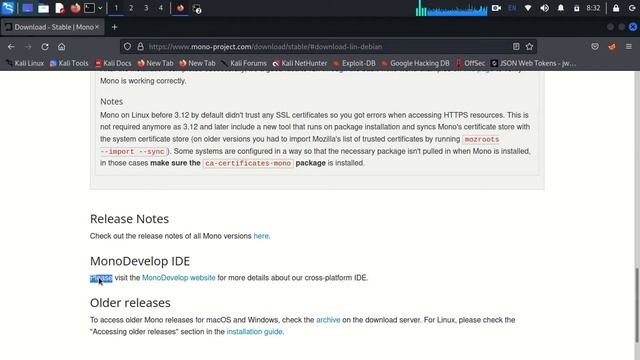Open the 'archive' download server link
Image resolution: width=640 pixels, height=360 pixels.
click(x=328, y=320)
